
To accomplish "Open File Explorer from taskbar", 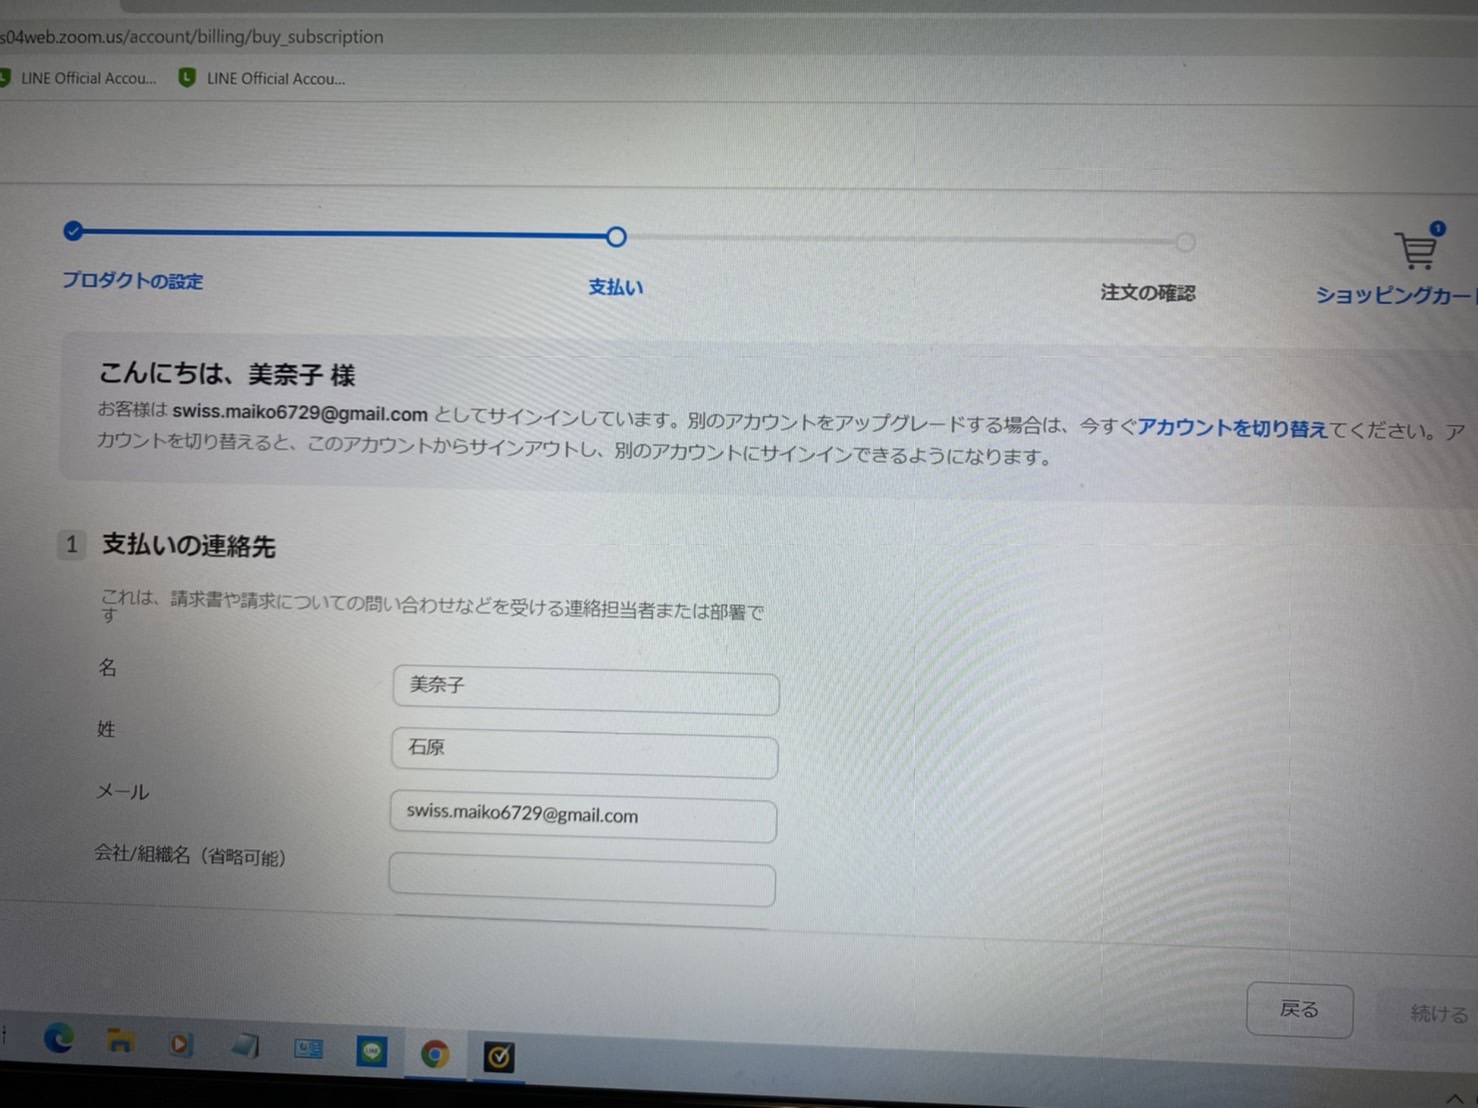I will (120, 1042).
